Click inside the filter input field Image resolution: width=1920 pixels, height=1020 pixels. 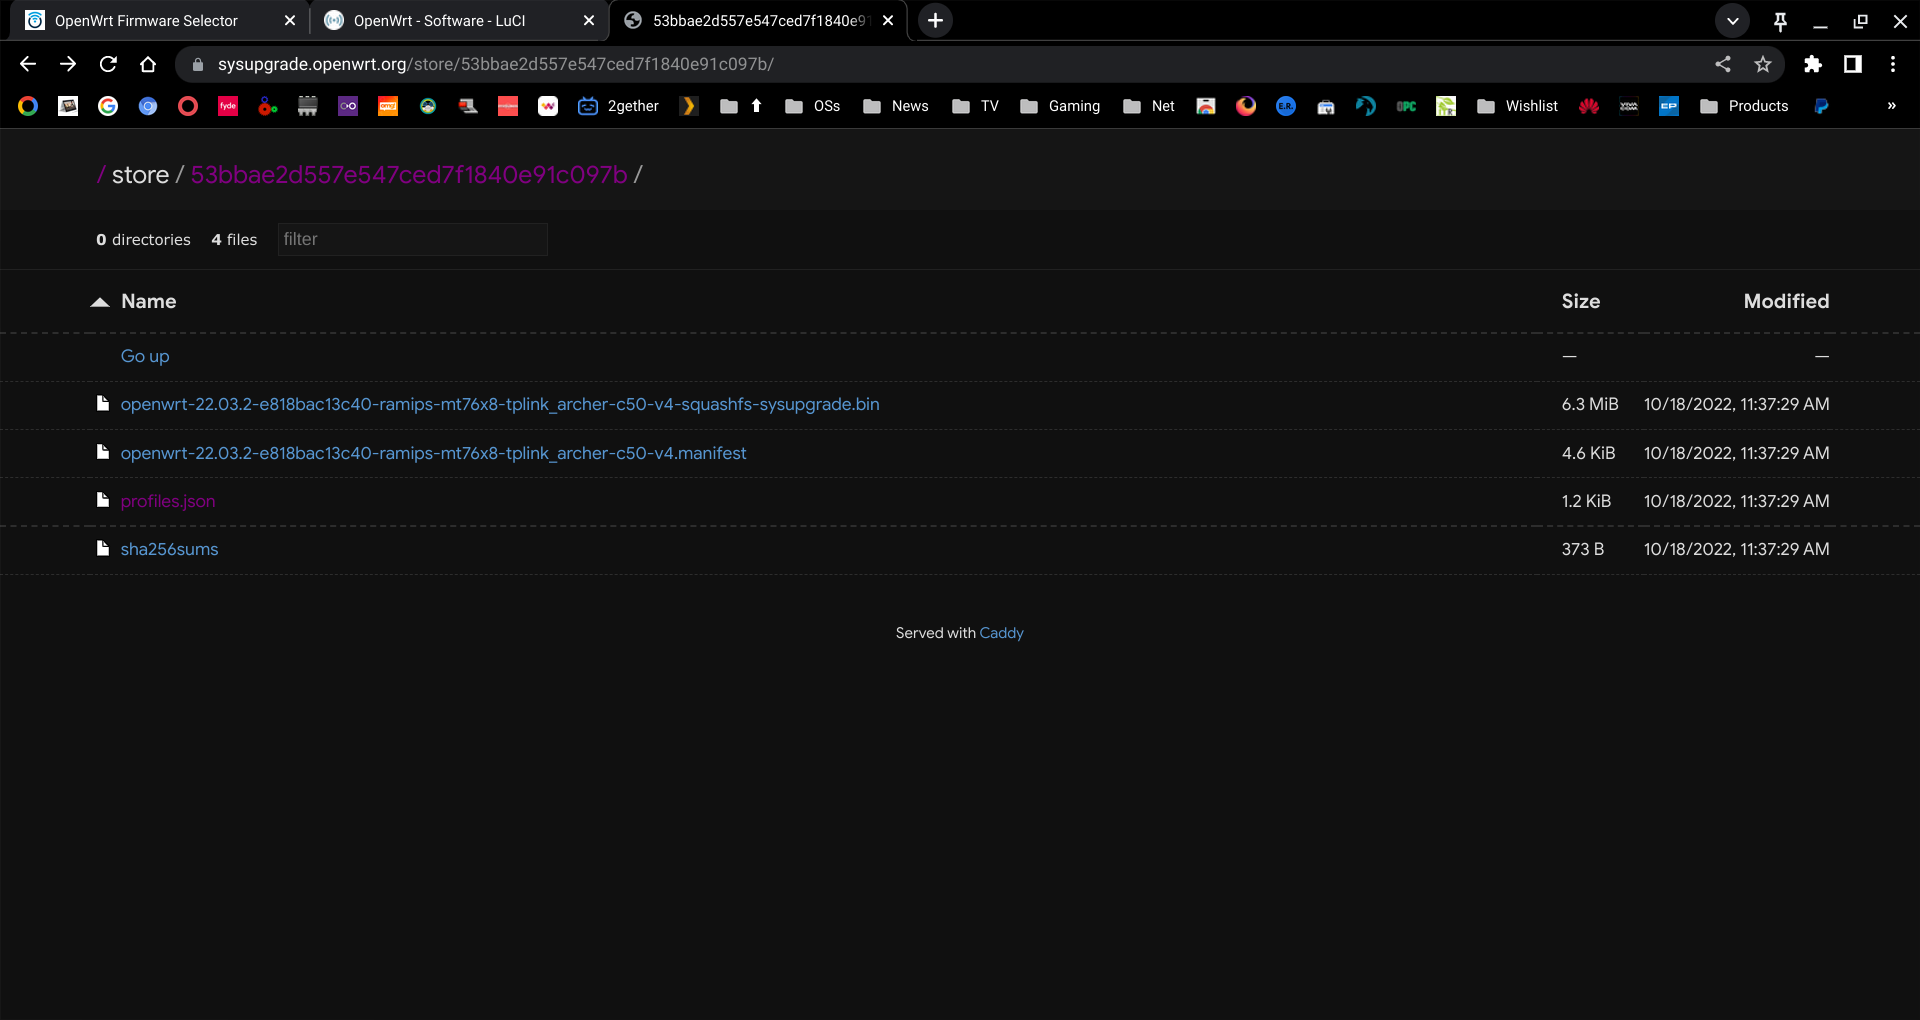[x=412, y=239]
